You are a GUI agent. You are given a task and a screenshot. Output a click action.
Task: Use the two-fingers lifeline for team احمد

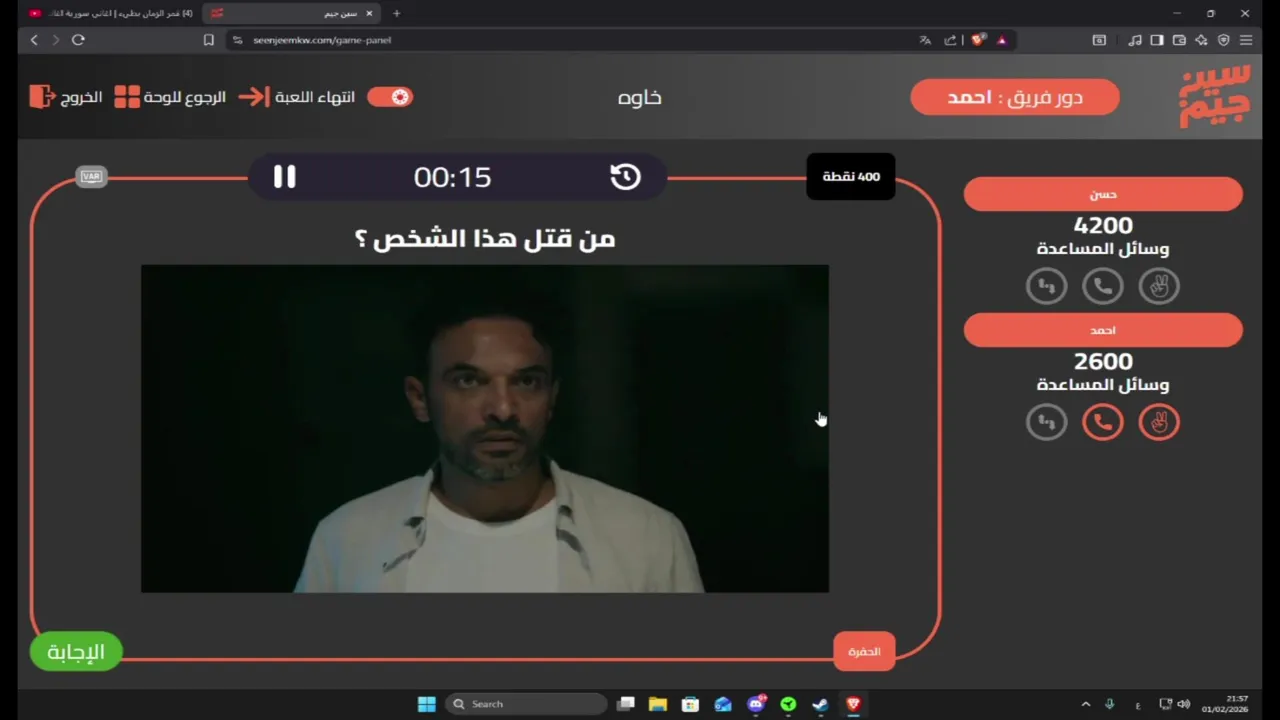[1159, 422]
